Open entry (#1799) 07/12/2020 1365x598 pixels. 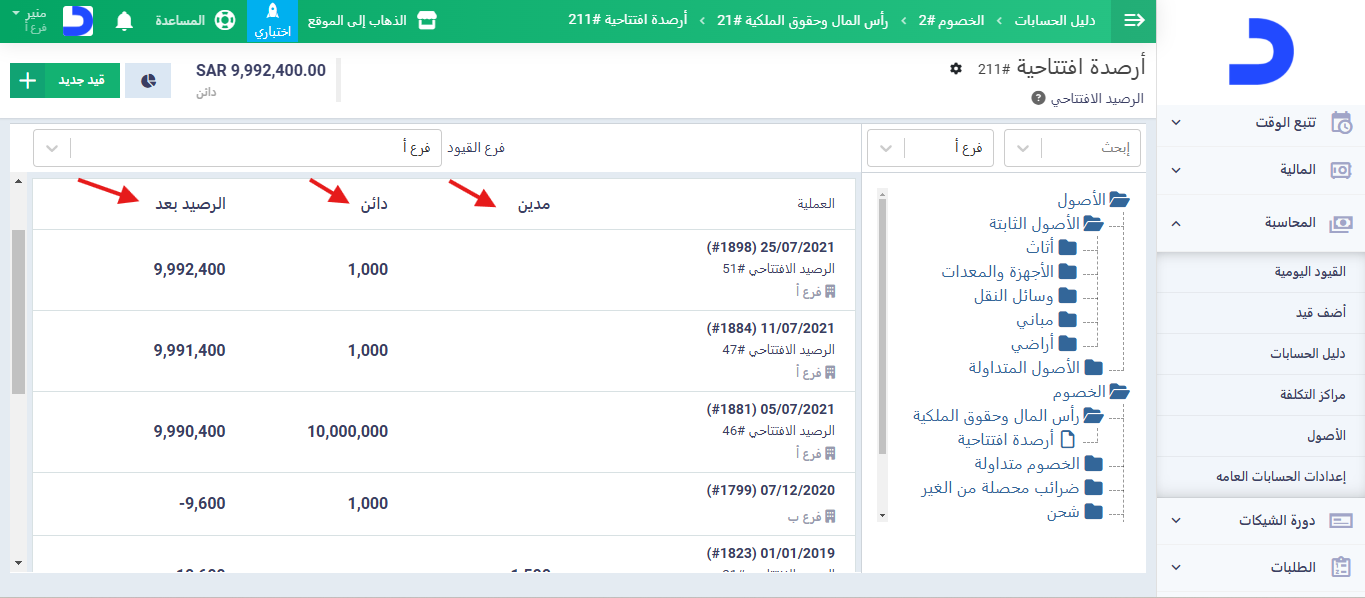click(771, 490)
